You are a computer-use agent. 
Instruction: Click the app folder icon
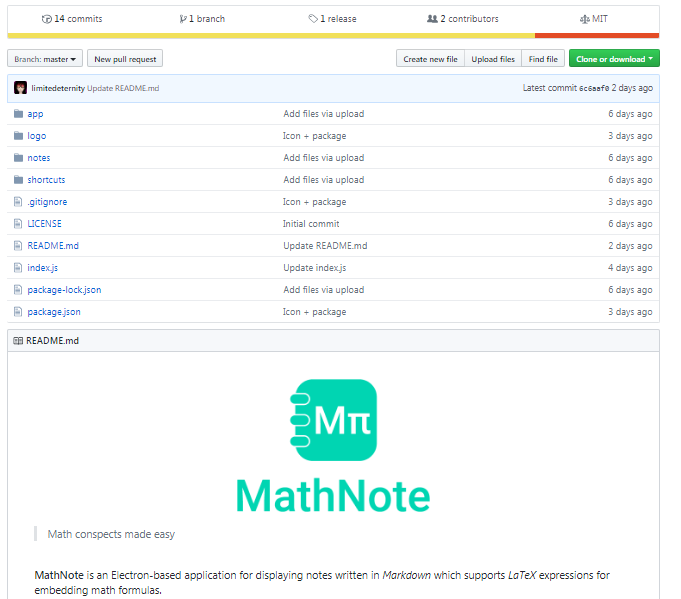[18, 114]
